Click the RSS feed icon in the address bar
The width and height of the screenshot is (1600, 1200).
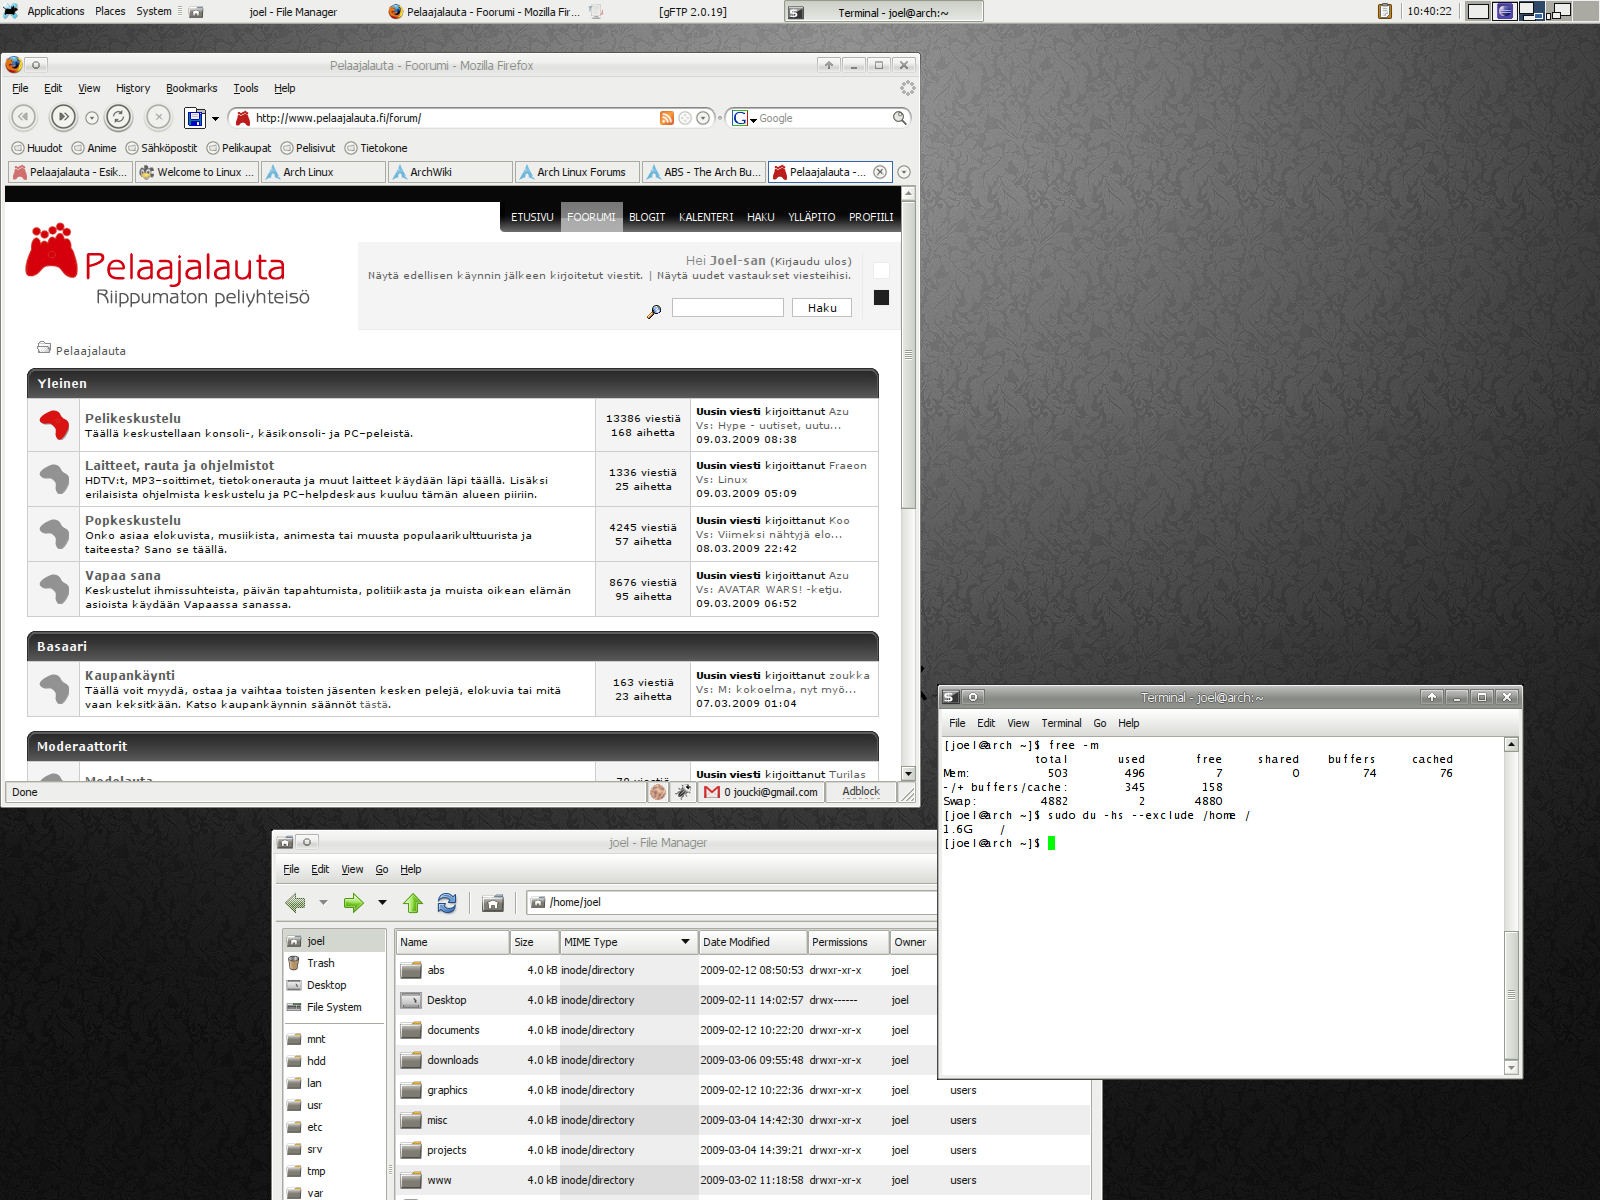pyautogui.click(x=667, y=118)
